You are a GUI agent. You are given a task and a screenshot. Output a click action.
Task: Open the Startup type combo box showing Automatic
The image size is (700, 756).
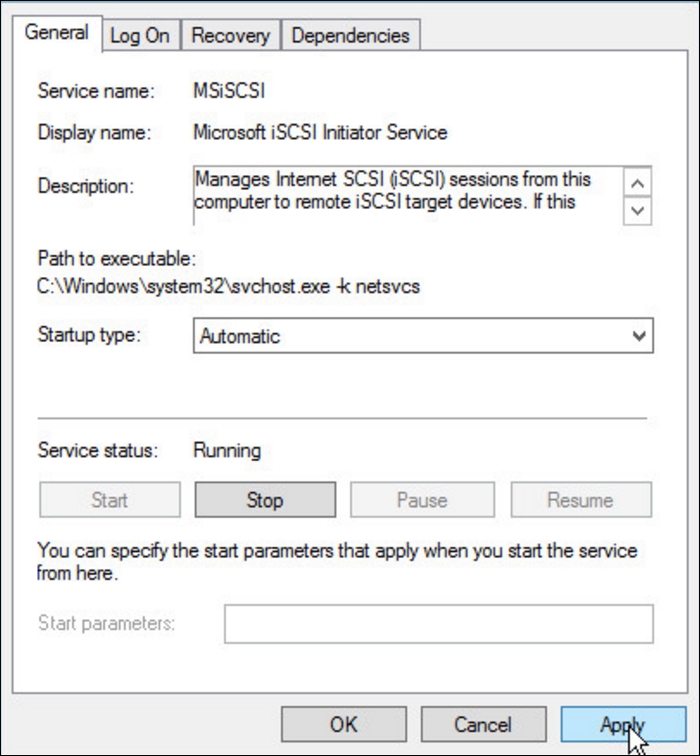pyautogui.click(x=410, y=336)
